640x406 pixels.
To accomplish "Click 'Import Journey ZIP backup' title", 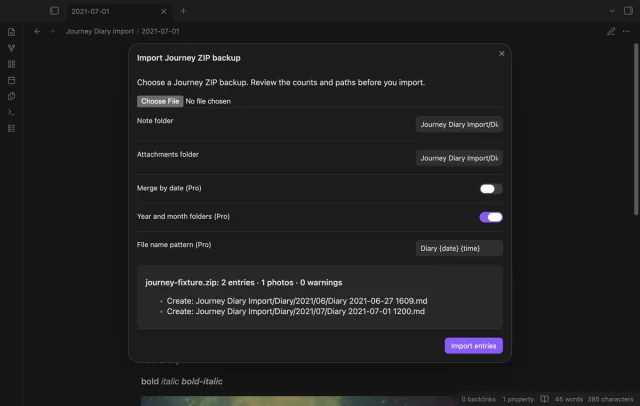I will 189,58.
